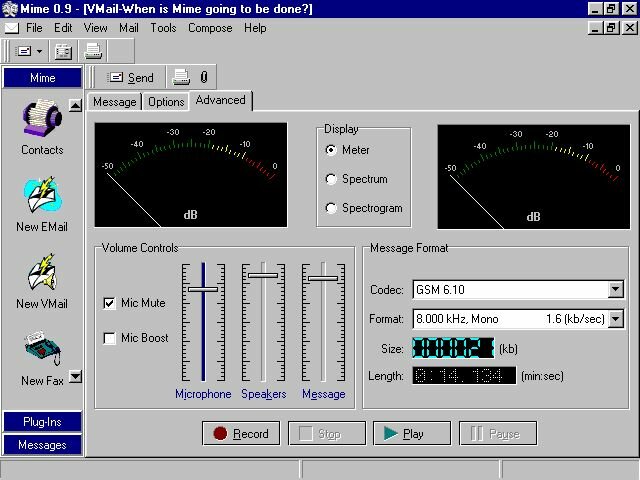640x480 pixels.
Task: Click the envelope new-message toolbar icon
Action: pos(23,51)
